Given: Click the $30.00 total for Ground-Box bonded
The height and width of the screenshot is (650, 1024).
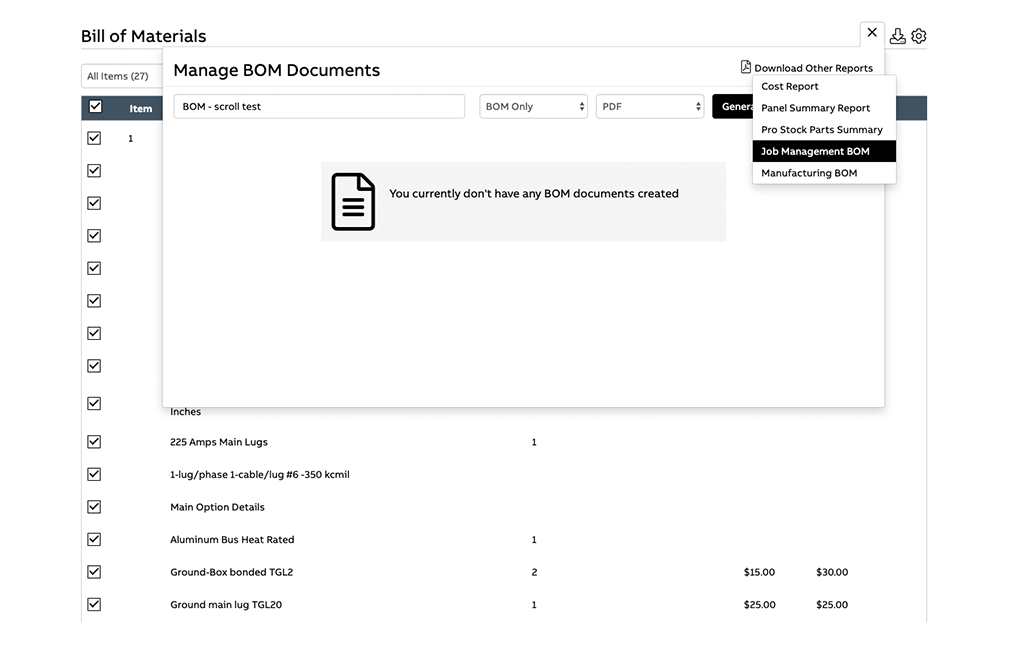Looking at the screenshot, I should coord(832,572).
